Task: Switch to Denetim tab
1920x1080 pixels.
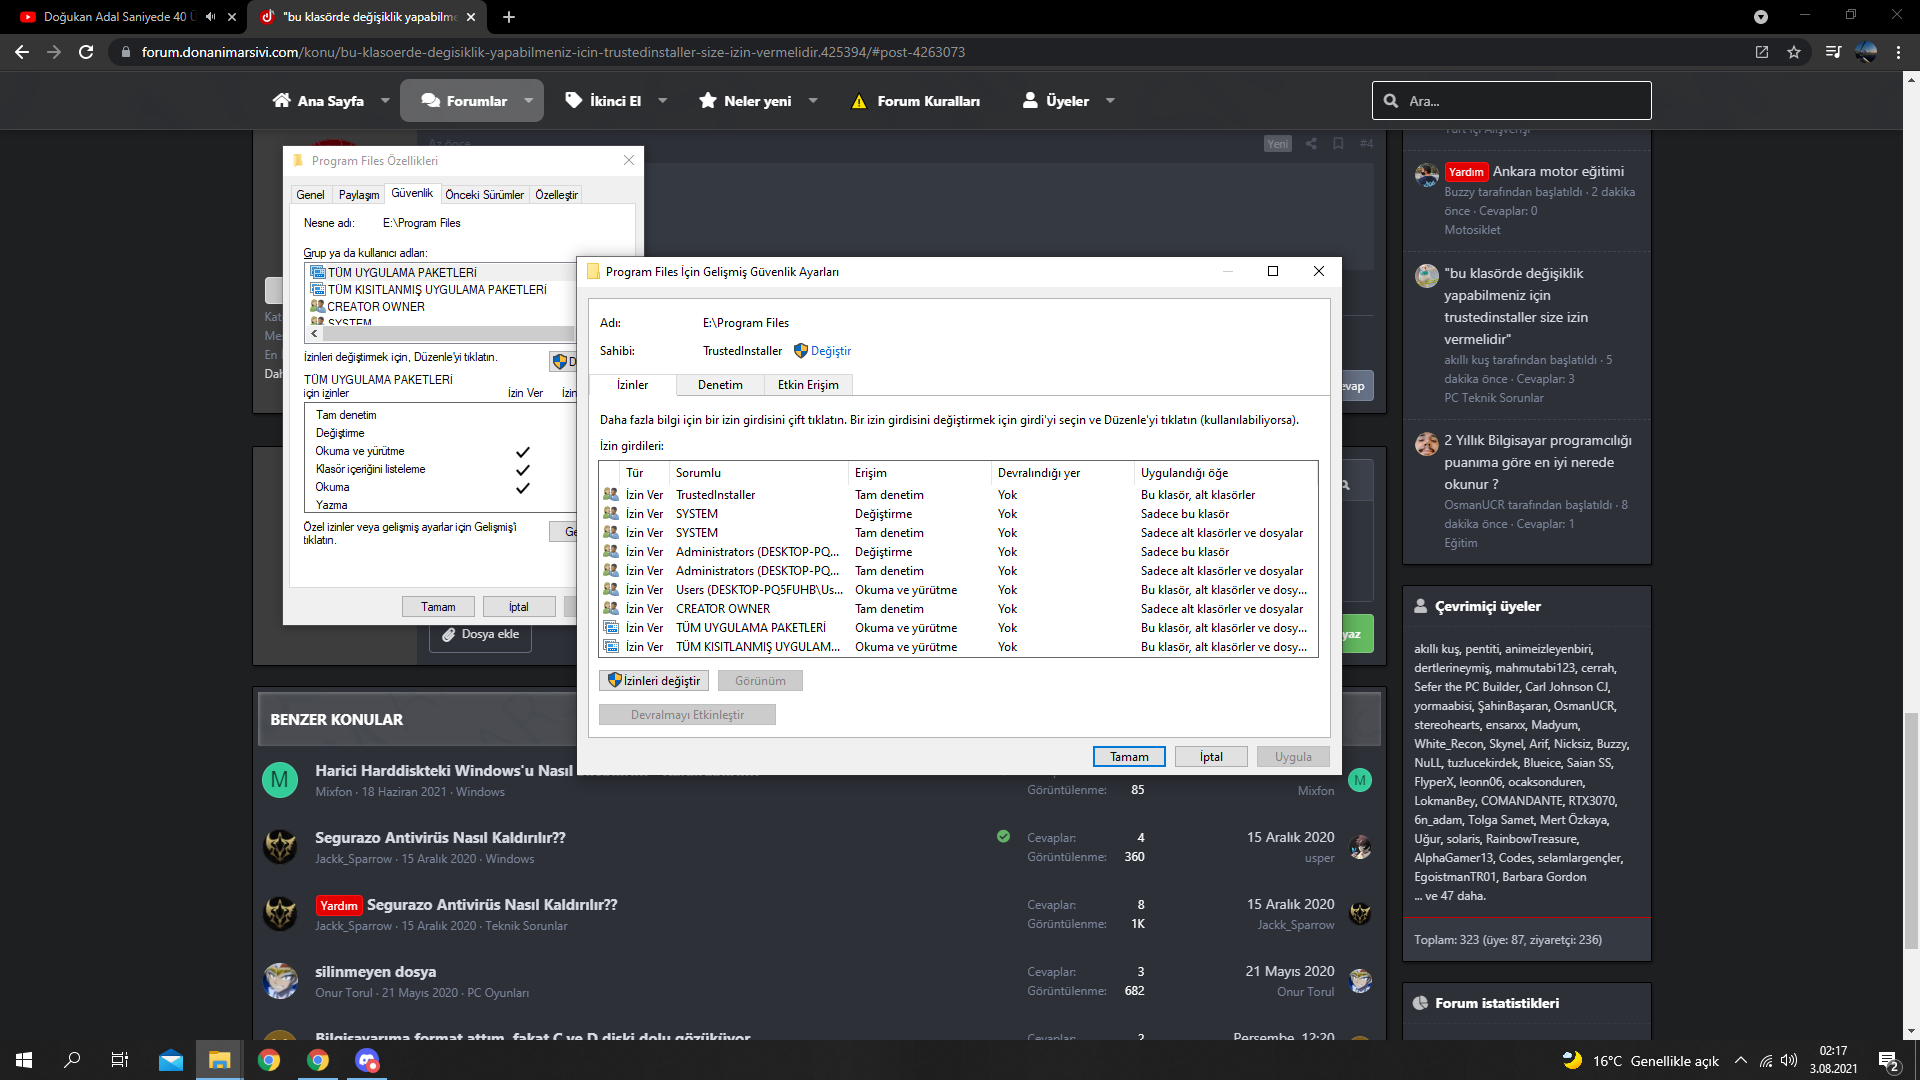Action: (720, 385)
